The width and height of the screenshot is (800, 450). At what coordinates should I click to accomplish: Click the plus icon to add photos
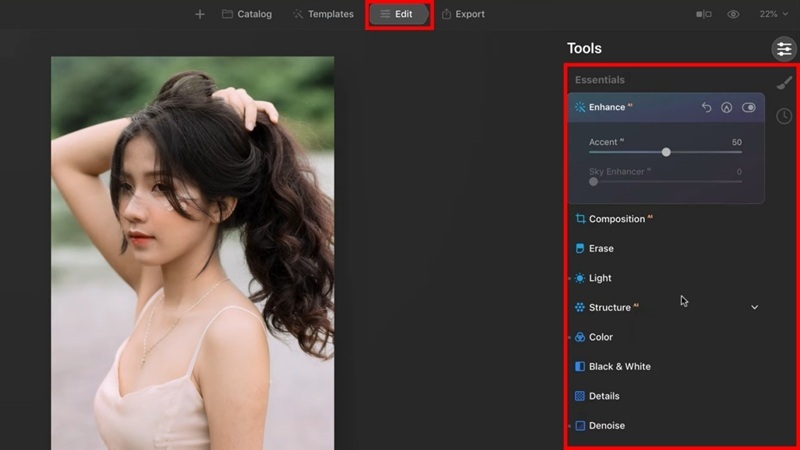[x=200, y=14]
